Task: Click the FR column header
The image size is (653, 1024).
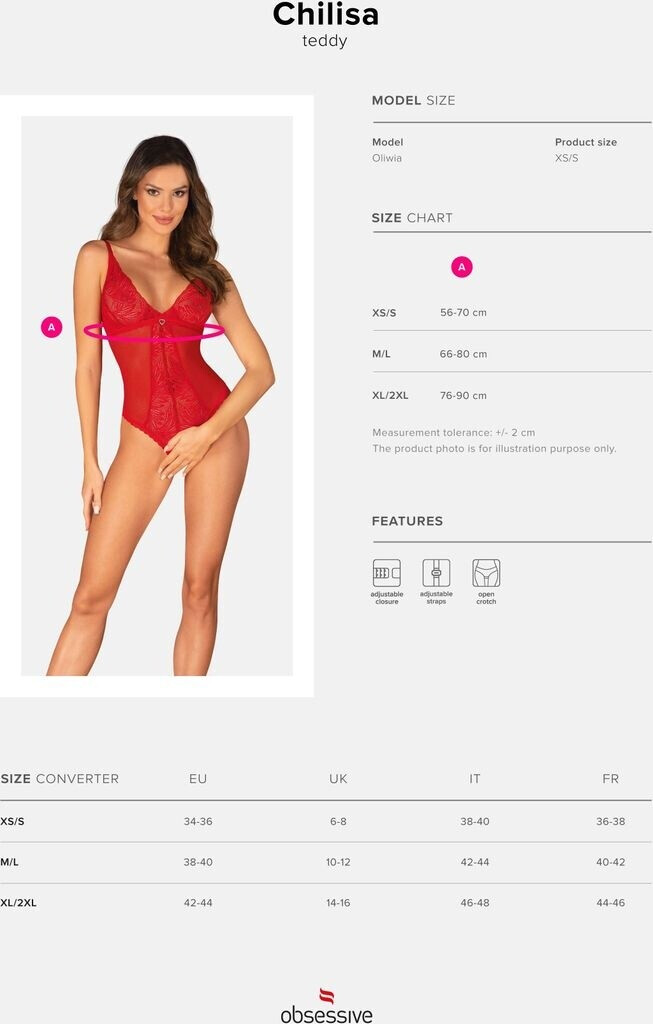Action: pyautogui.click(x=611, y=779)
